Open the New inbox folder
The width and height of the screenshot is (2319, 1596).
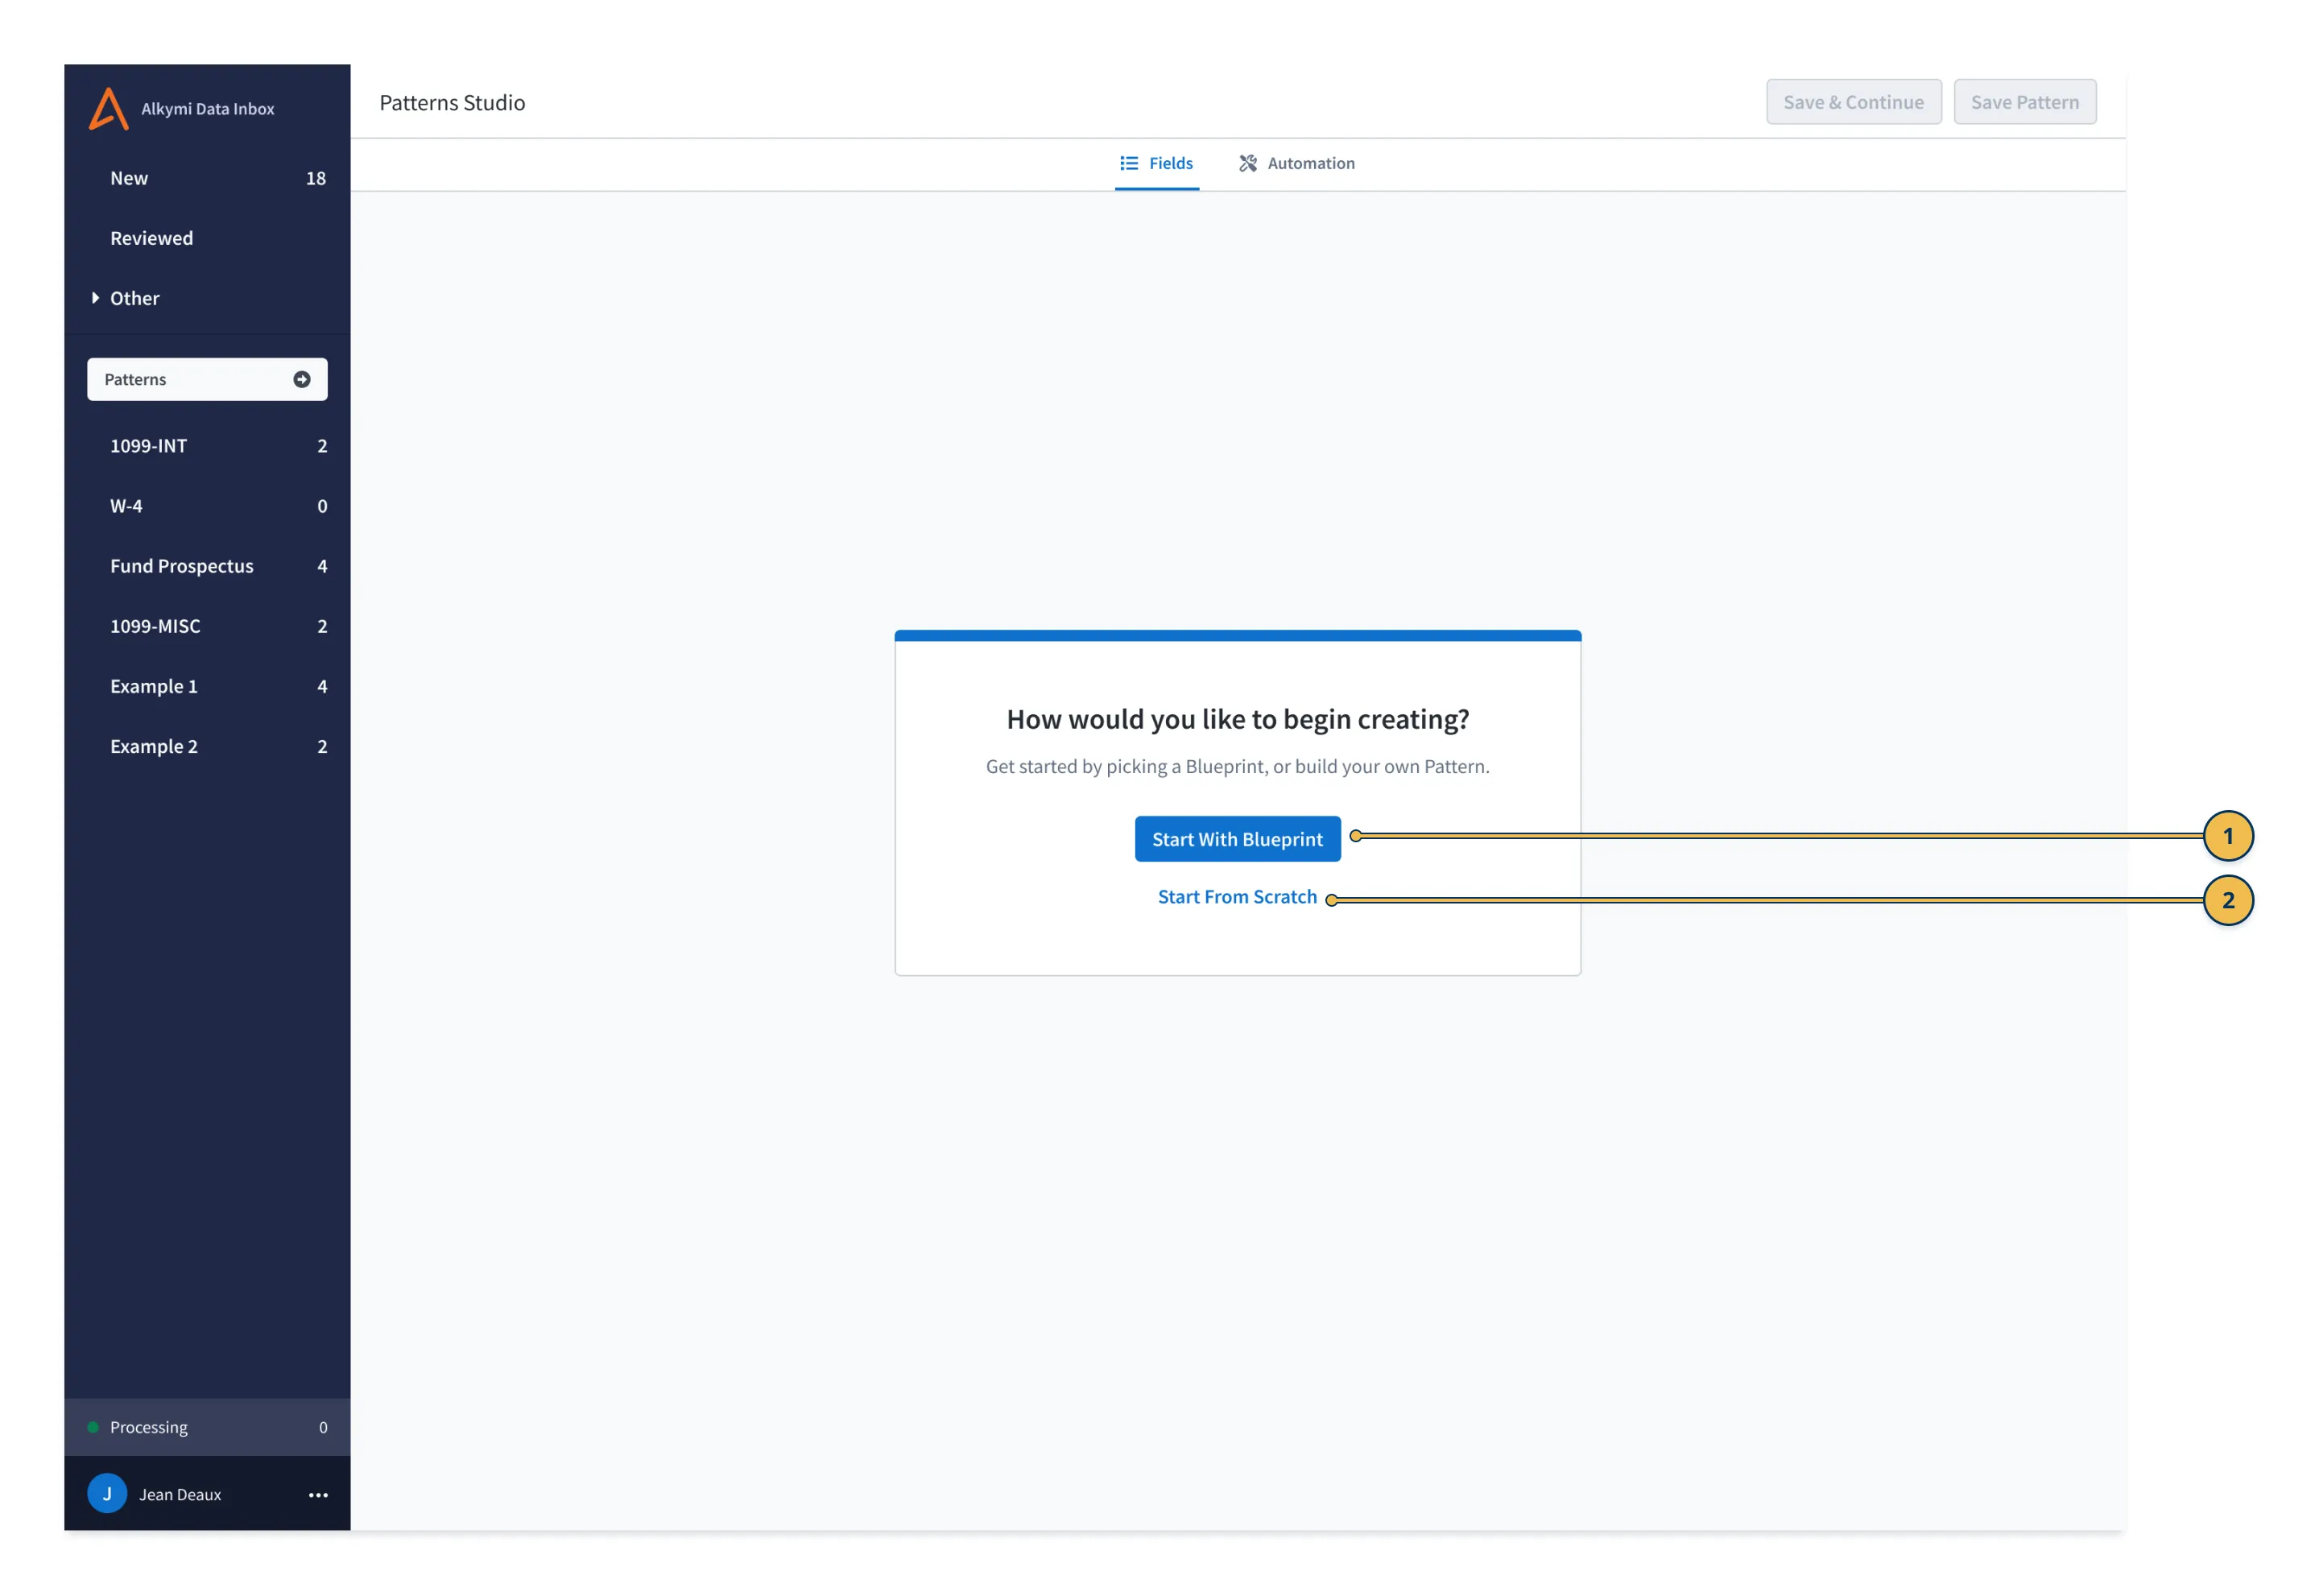207,178
